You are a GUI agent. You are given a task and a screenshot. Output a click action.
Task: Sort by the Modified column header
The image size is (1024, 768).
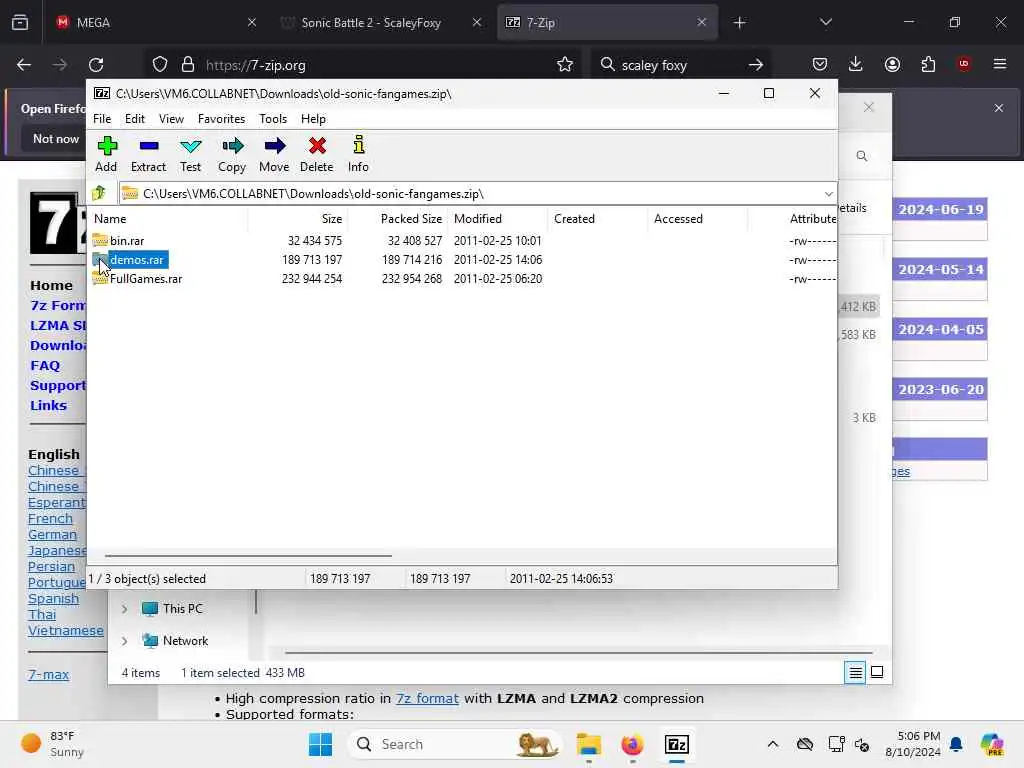tap(498, 219)
